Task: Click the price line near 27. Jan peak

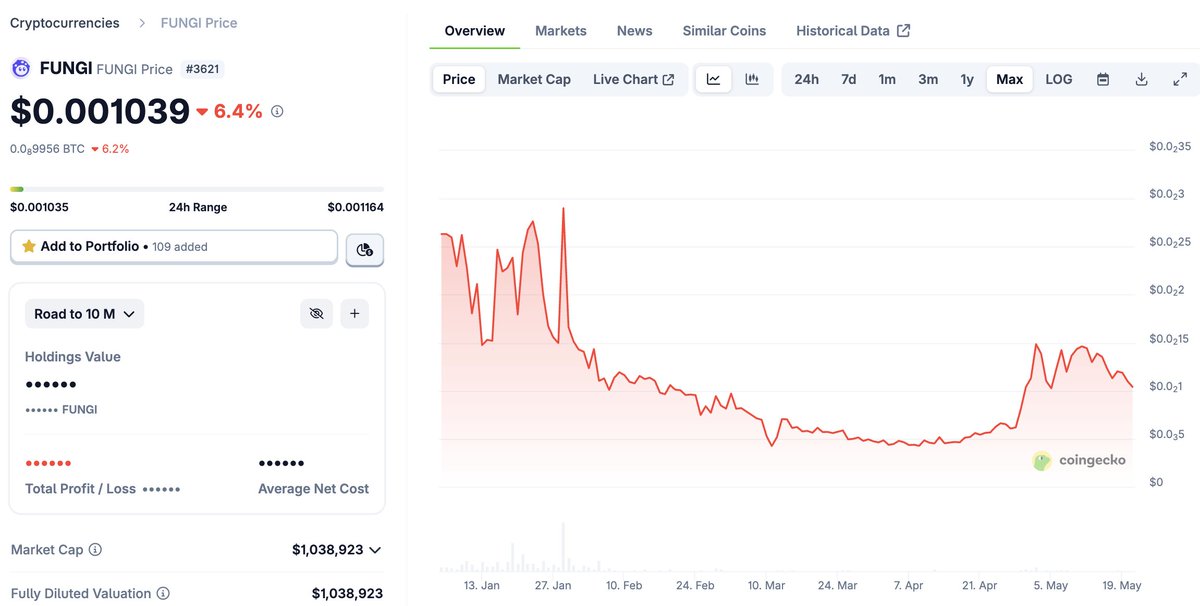Action: tap(563, 209)
